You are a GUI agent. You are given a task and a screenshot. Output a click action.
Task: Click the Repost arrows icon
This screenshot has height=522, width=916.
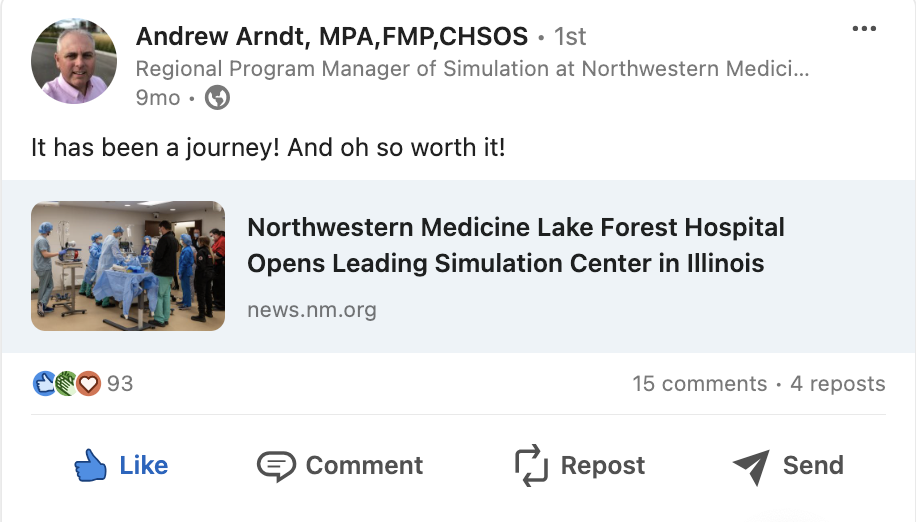[x=531, y=465]
